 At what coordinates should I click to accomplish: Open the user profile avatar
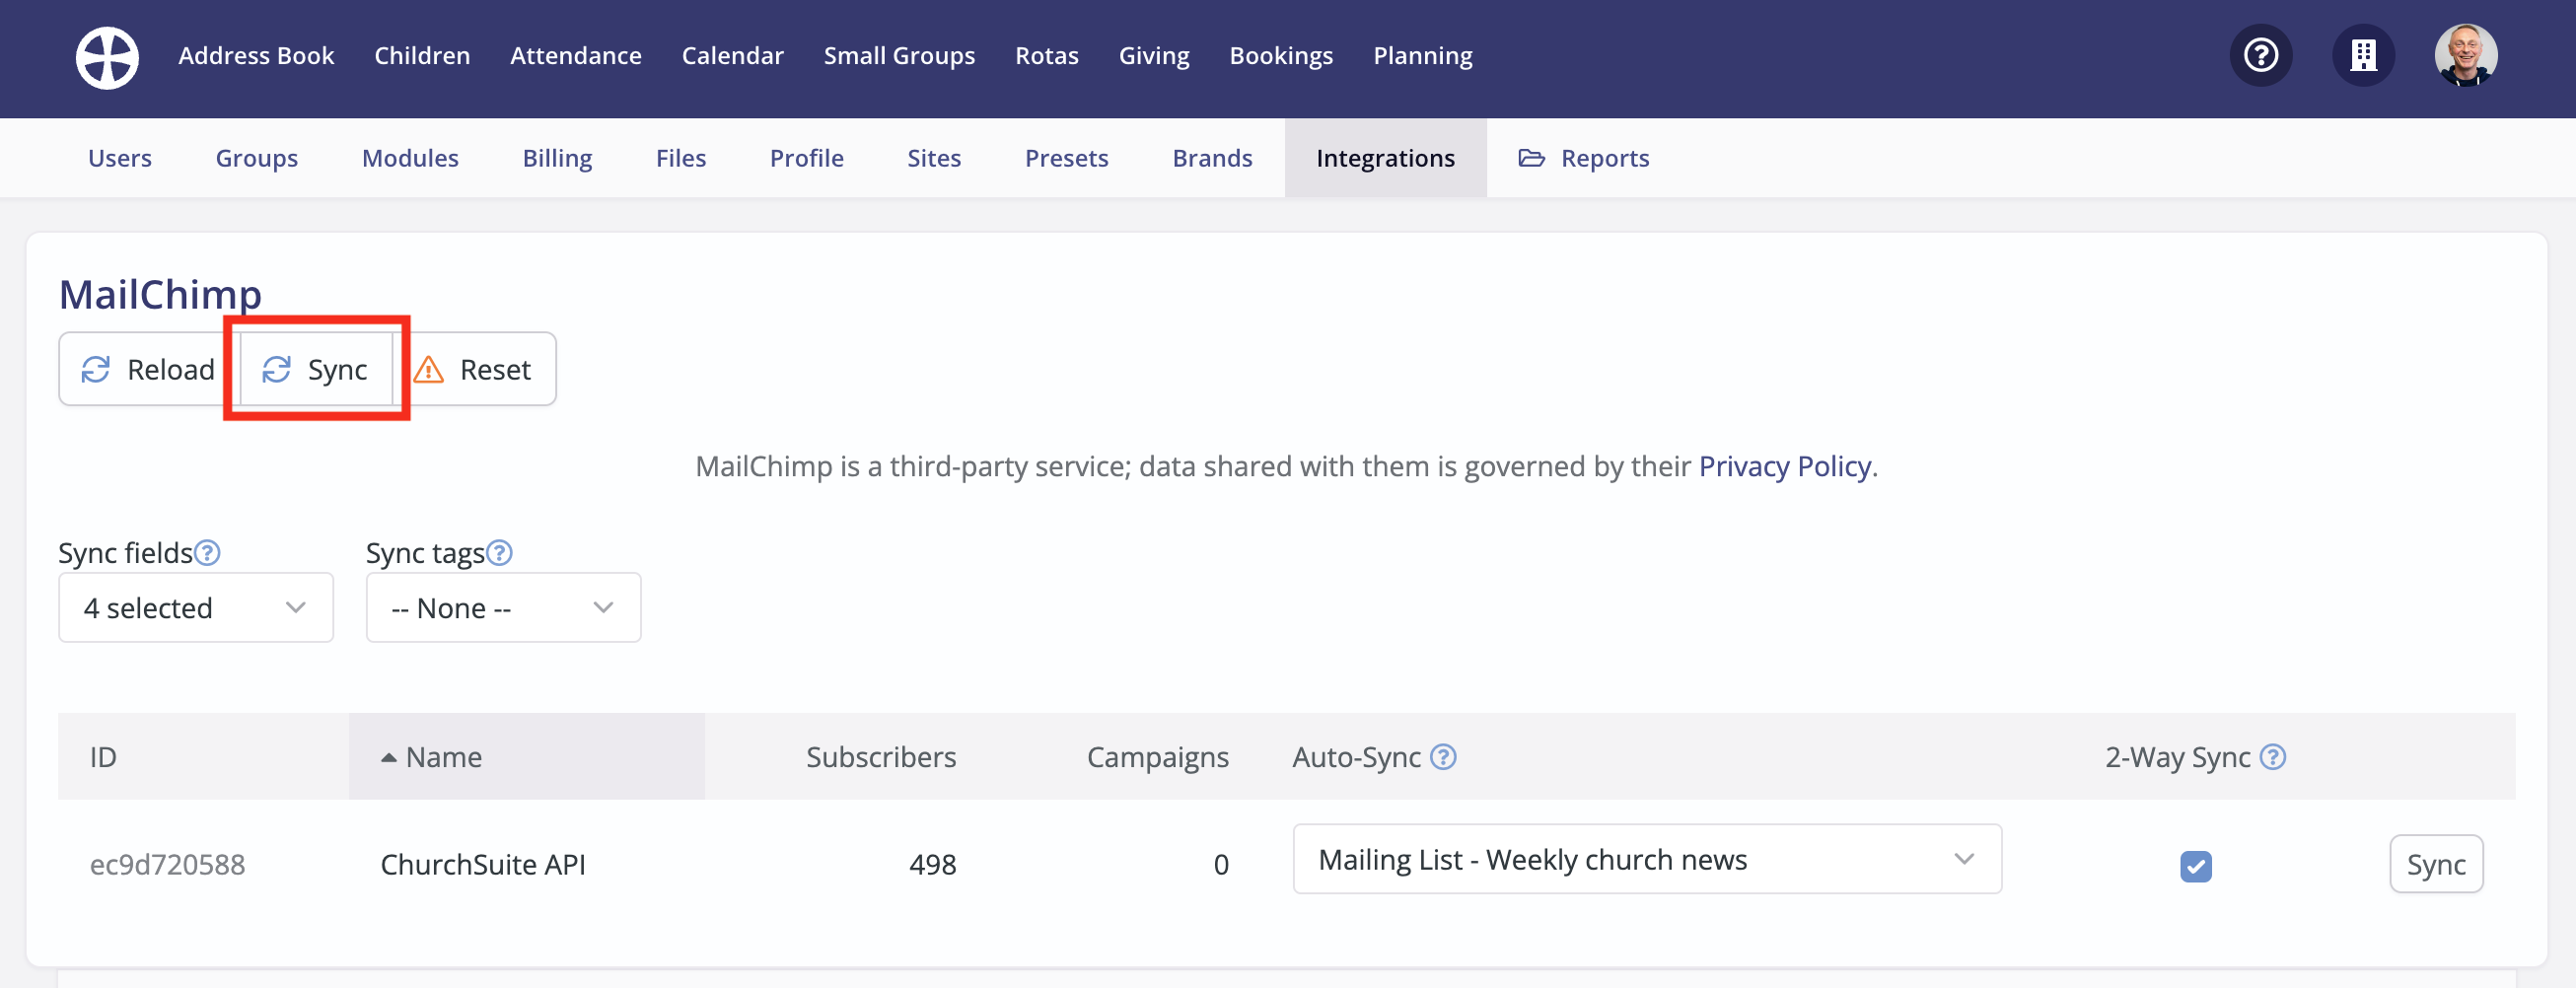pos(2465,55)
